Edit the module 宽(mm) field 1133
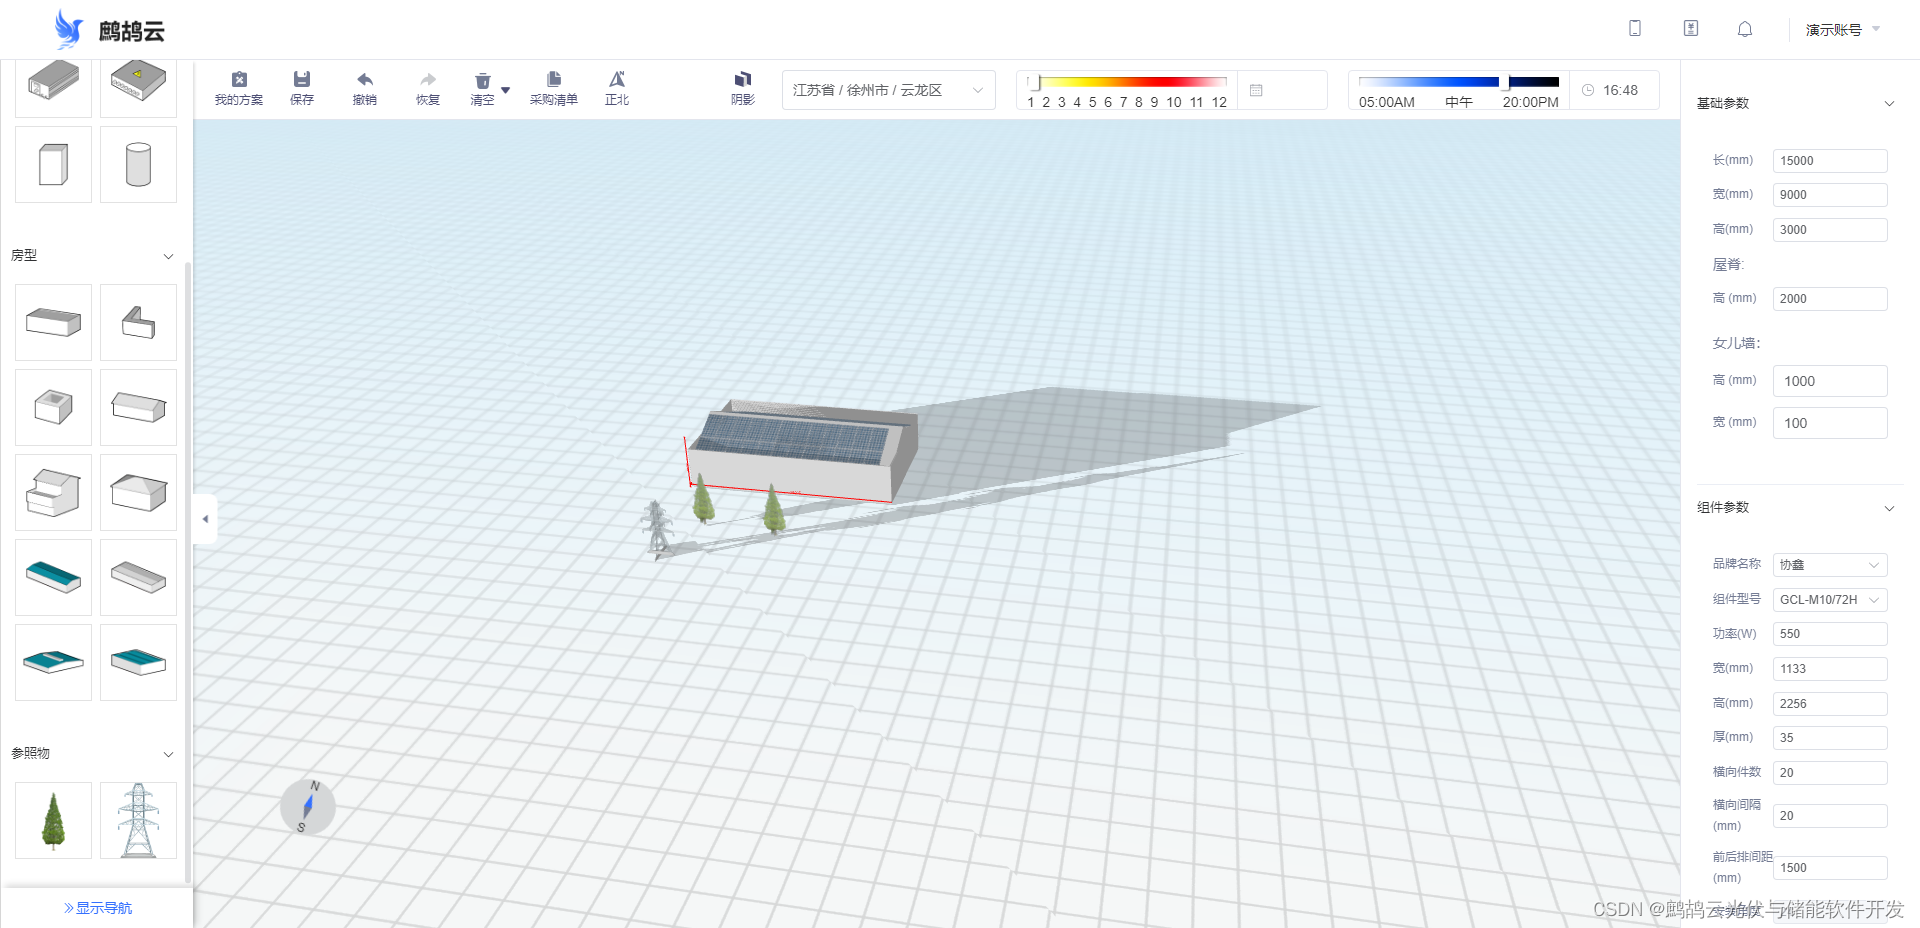The width and height of the screenshot is (1920, 928). 1830,669
